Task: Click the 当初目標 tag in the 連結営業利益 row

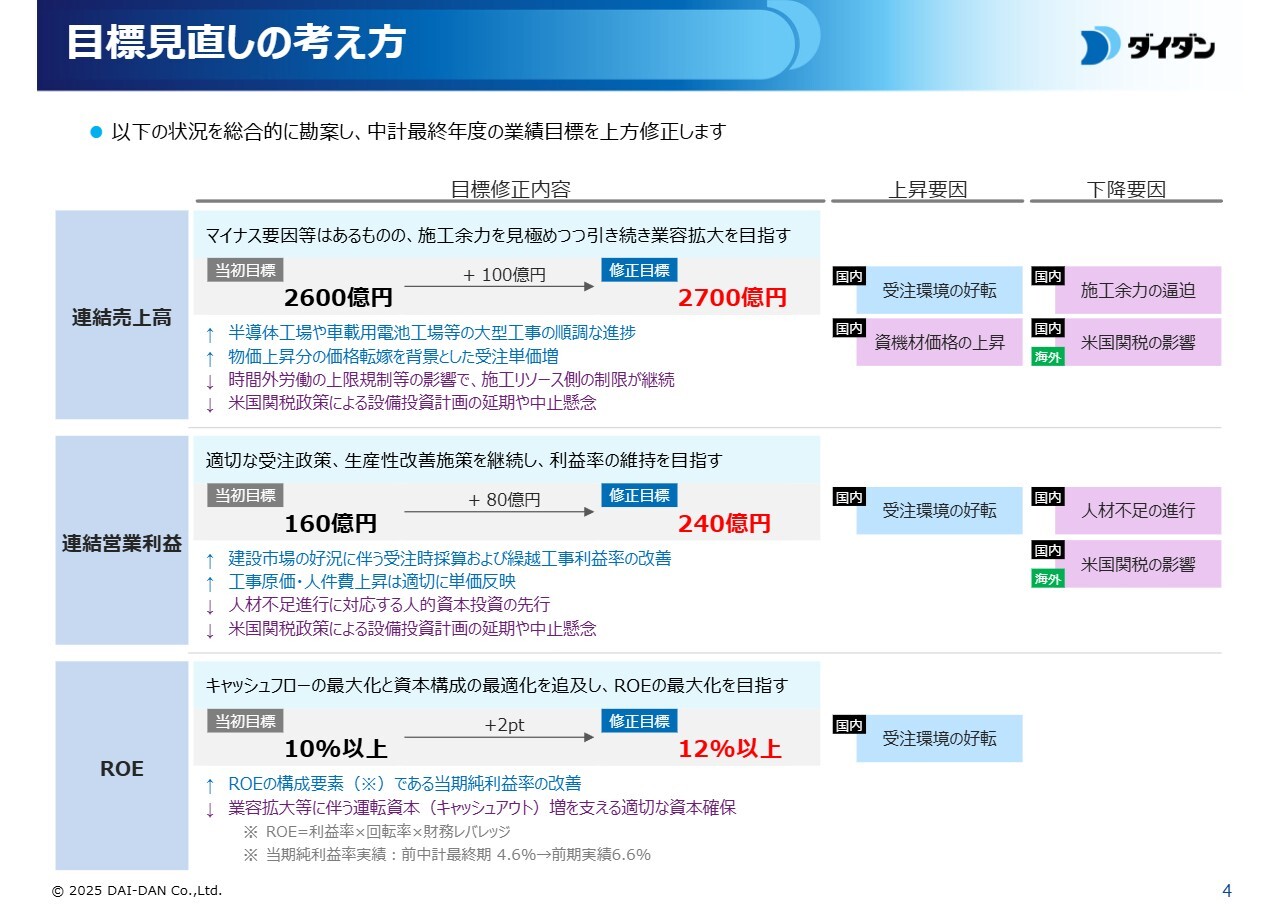Action: click(x=245, y=495)
